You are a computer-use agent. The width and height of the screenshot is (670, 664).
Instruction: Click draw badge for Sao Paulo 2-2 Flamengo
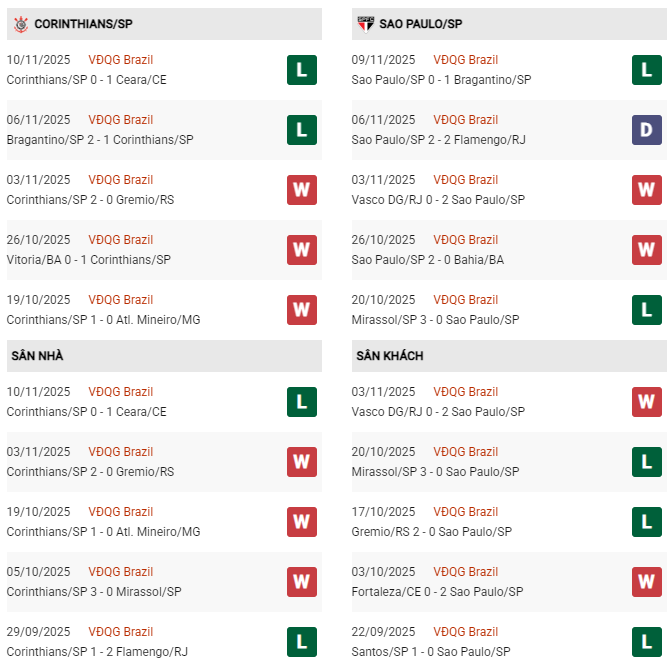(x=647, y=130)
